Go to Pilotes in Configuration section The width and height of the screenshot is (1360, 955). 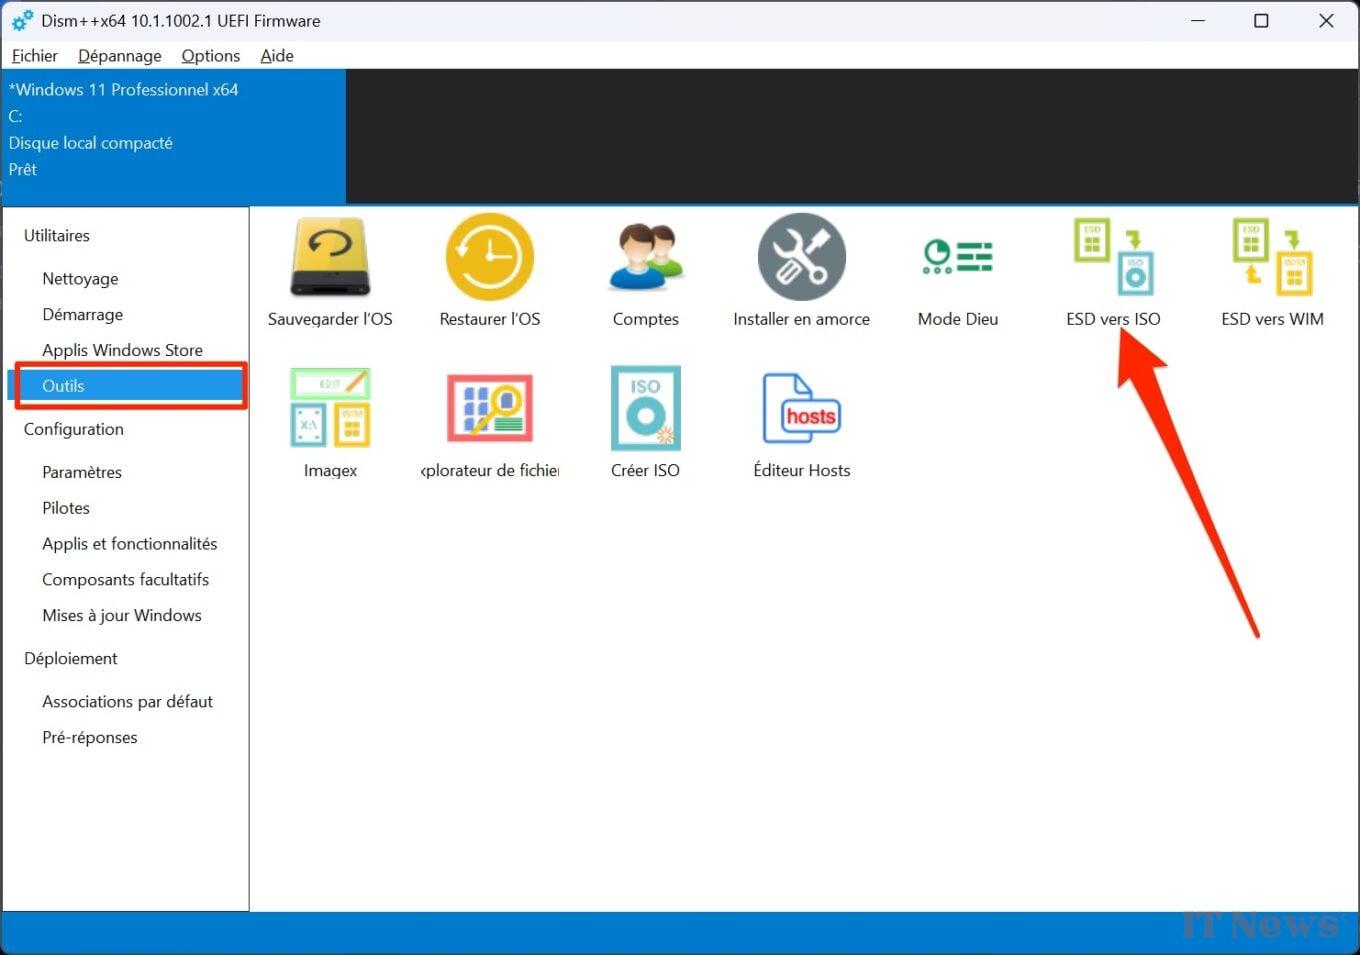(x=66, y=508)
